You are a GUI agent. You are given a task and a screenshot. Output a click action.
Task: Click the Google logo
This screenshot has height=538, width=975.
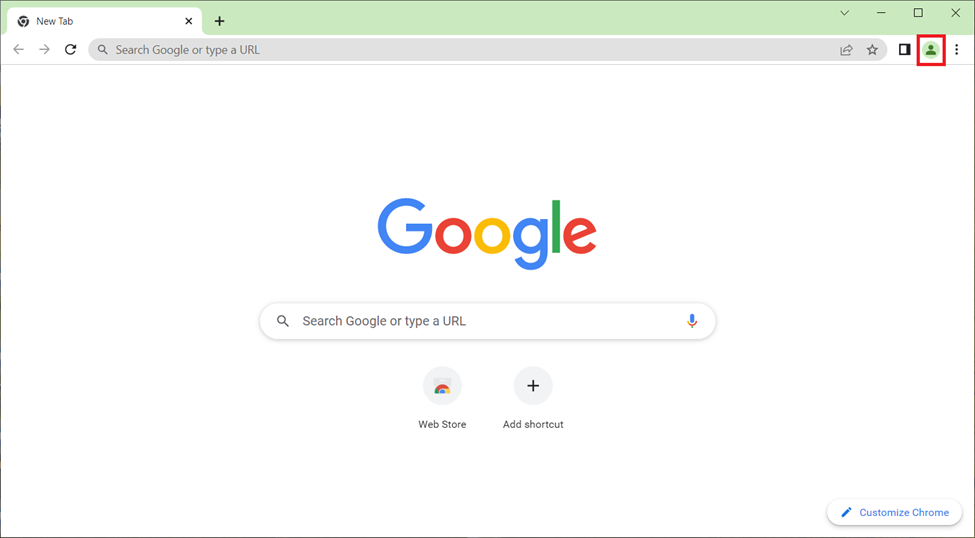coord(487,234)
